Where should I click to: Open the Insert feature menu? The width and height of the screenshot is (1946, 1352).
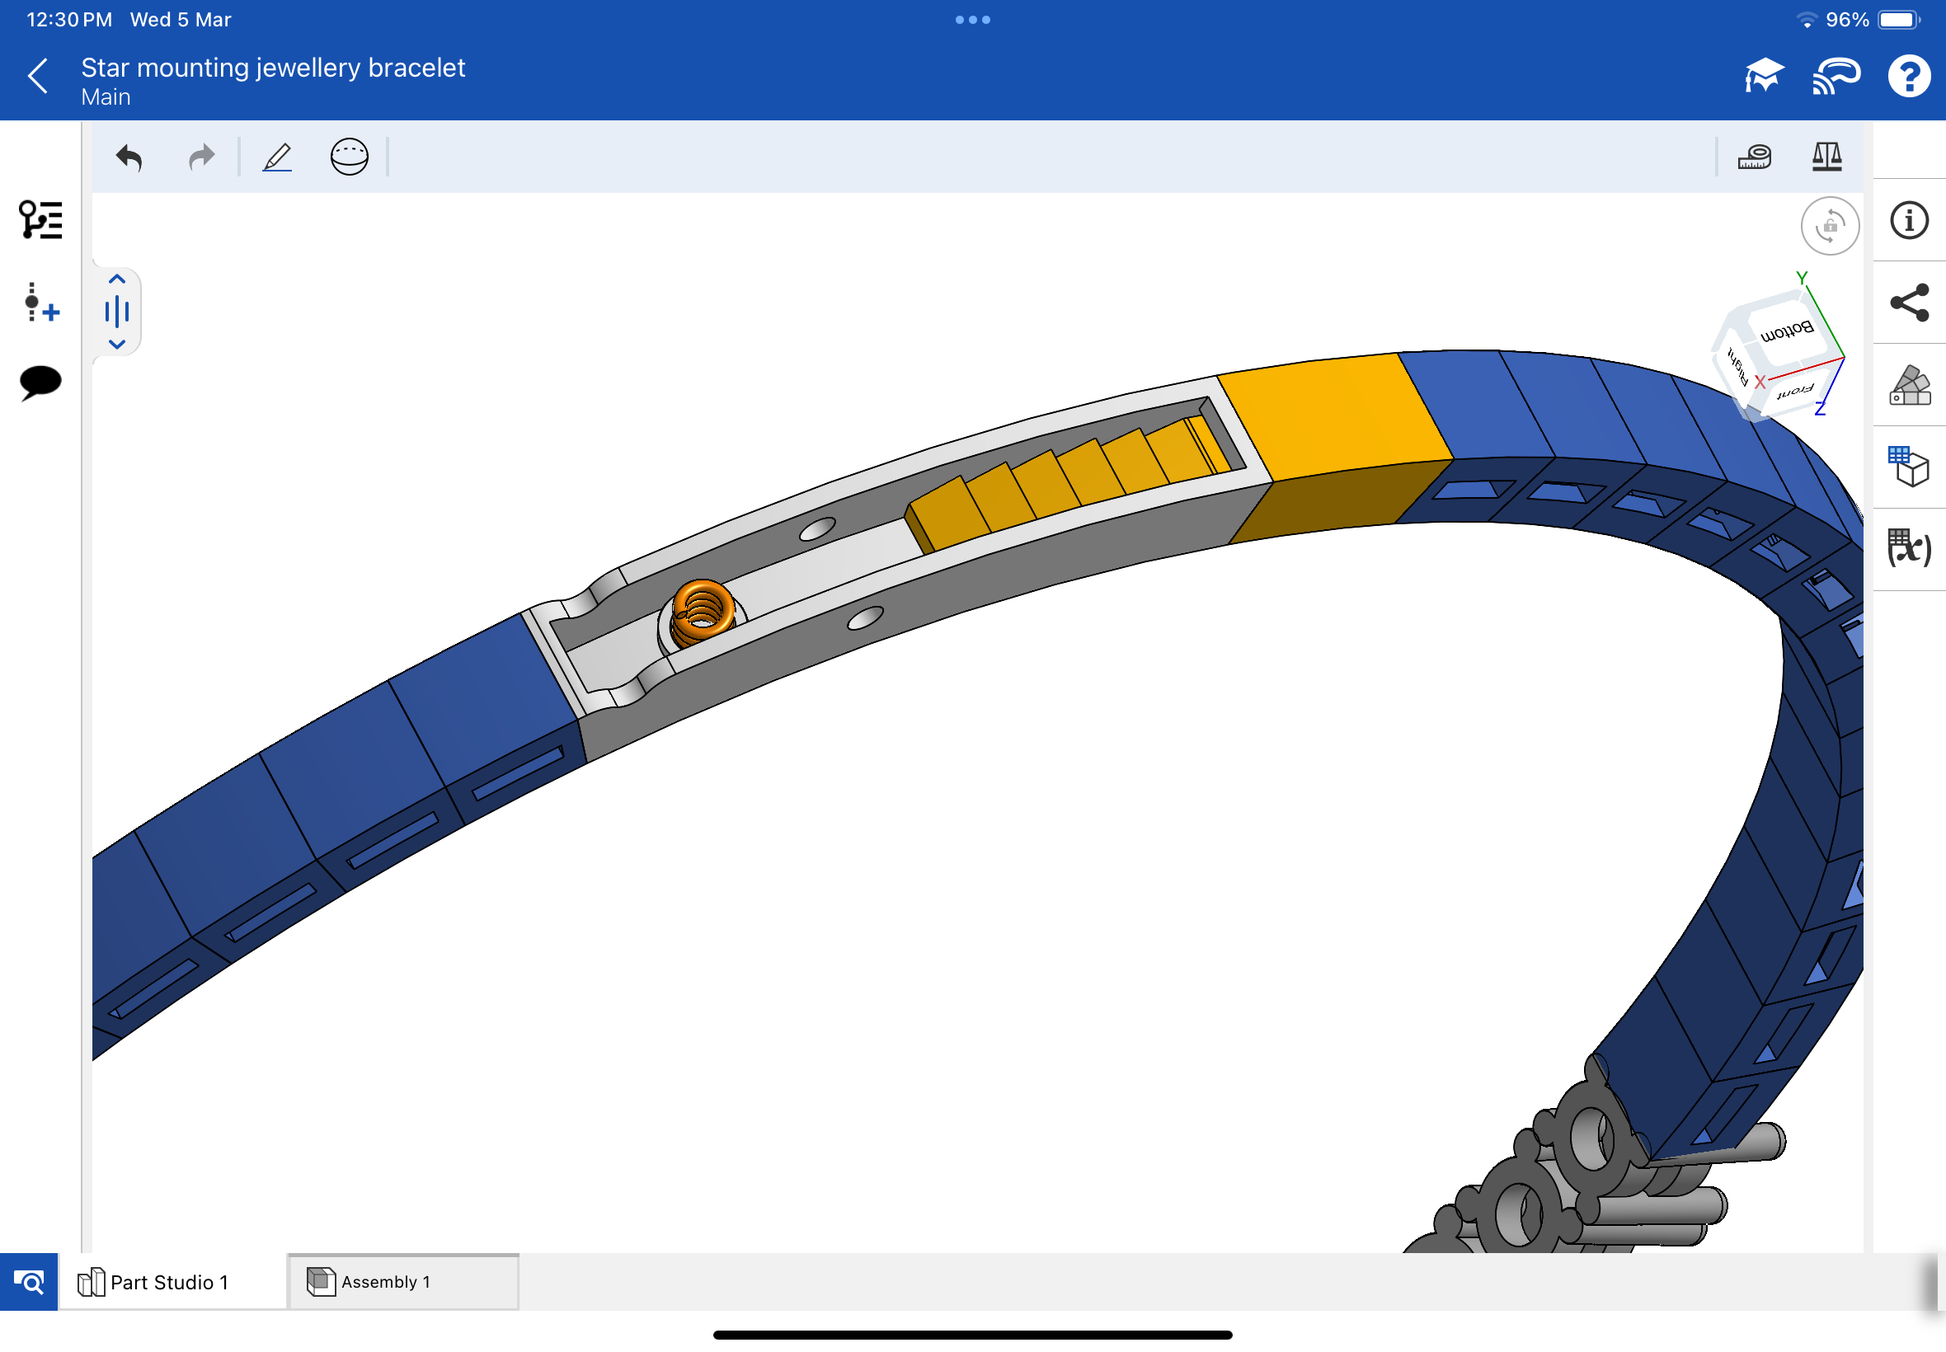[x=40, y=302]
